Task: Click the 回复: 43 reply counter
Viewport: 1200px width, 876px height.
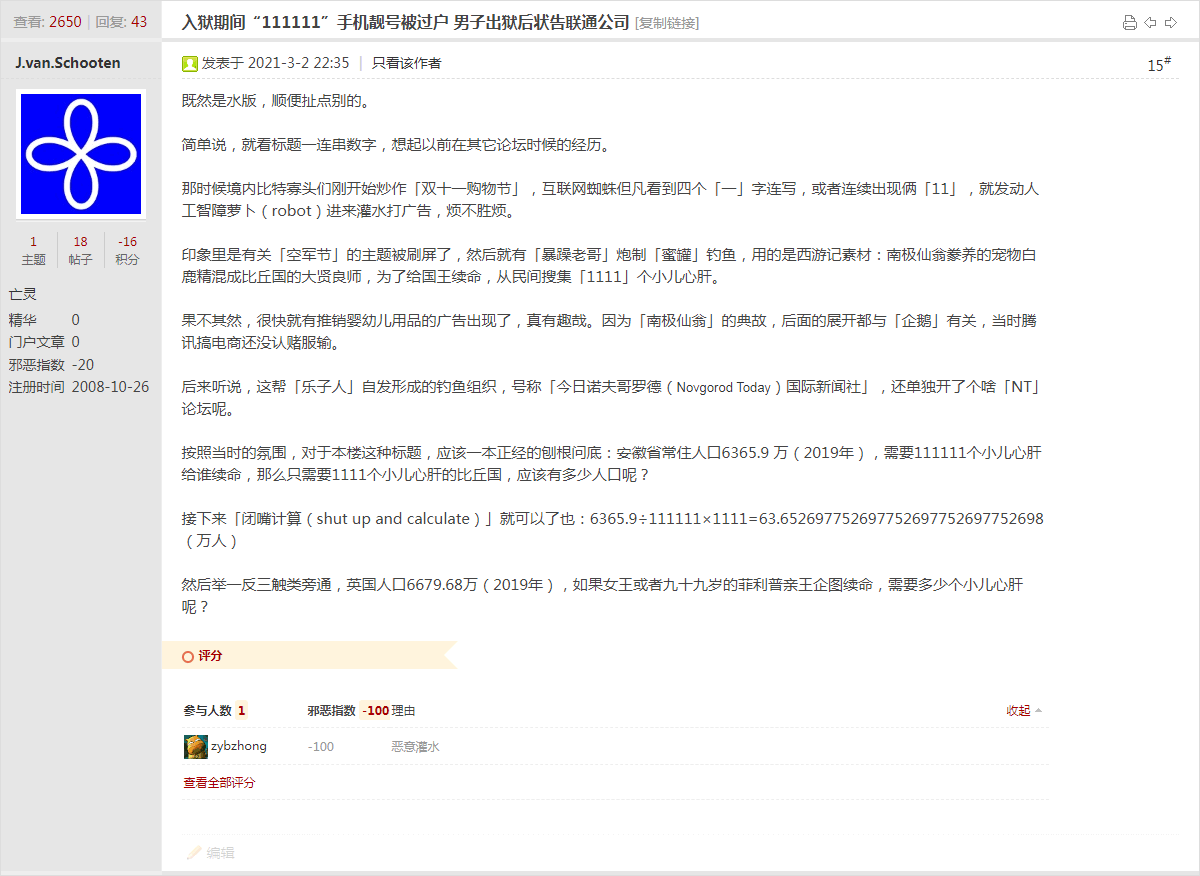Action: pyautogui.click(x=121, y=22)
